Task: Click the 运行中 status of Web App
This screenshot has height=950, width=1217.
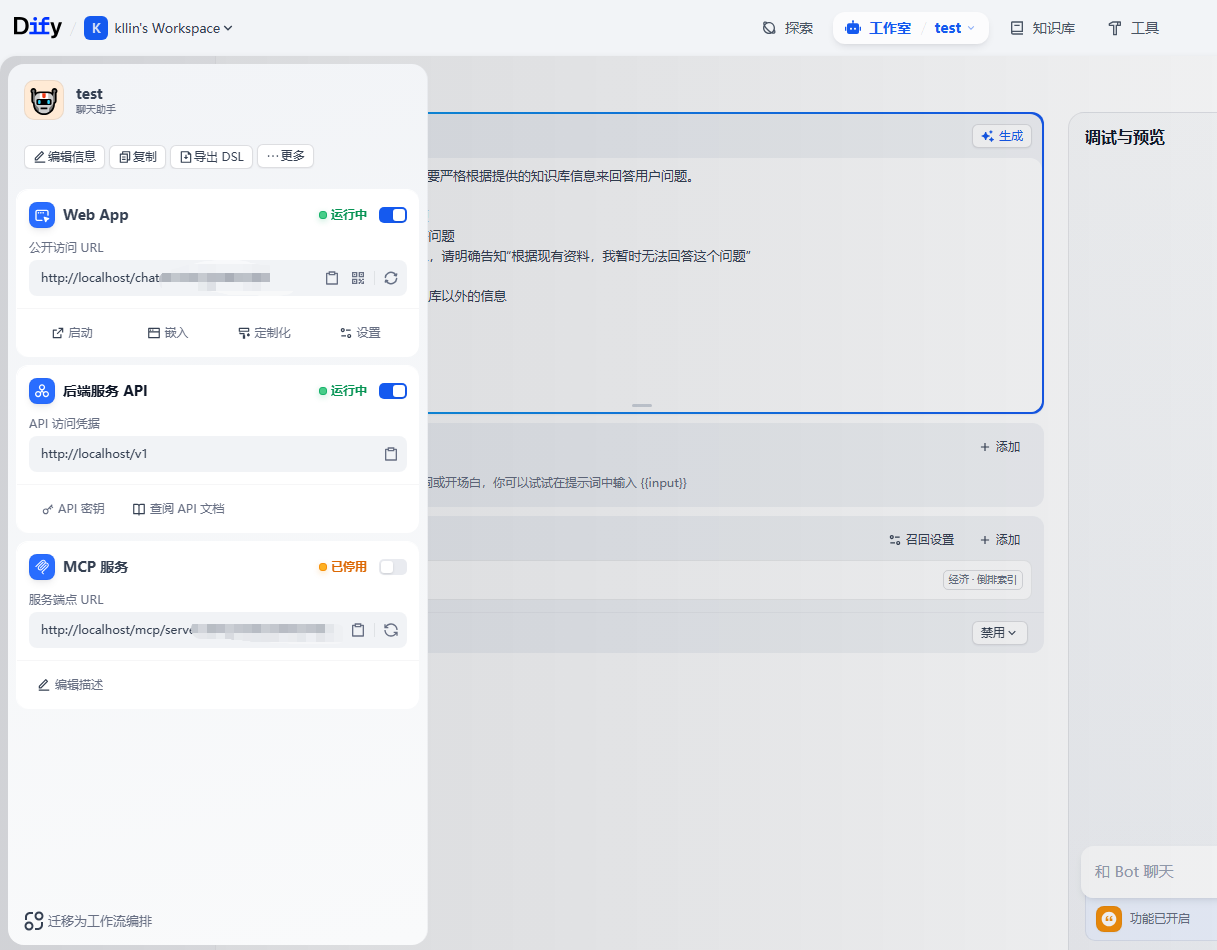Action: 343,215
